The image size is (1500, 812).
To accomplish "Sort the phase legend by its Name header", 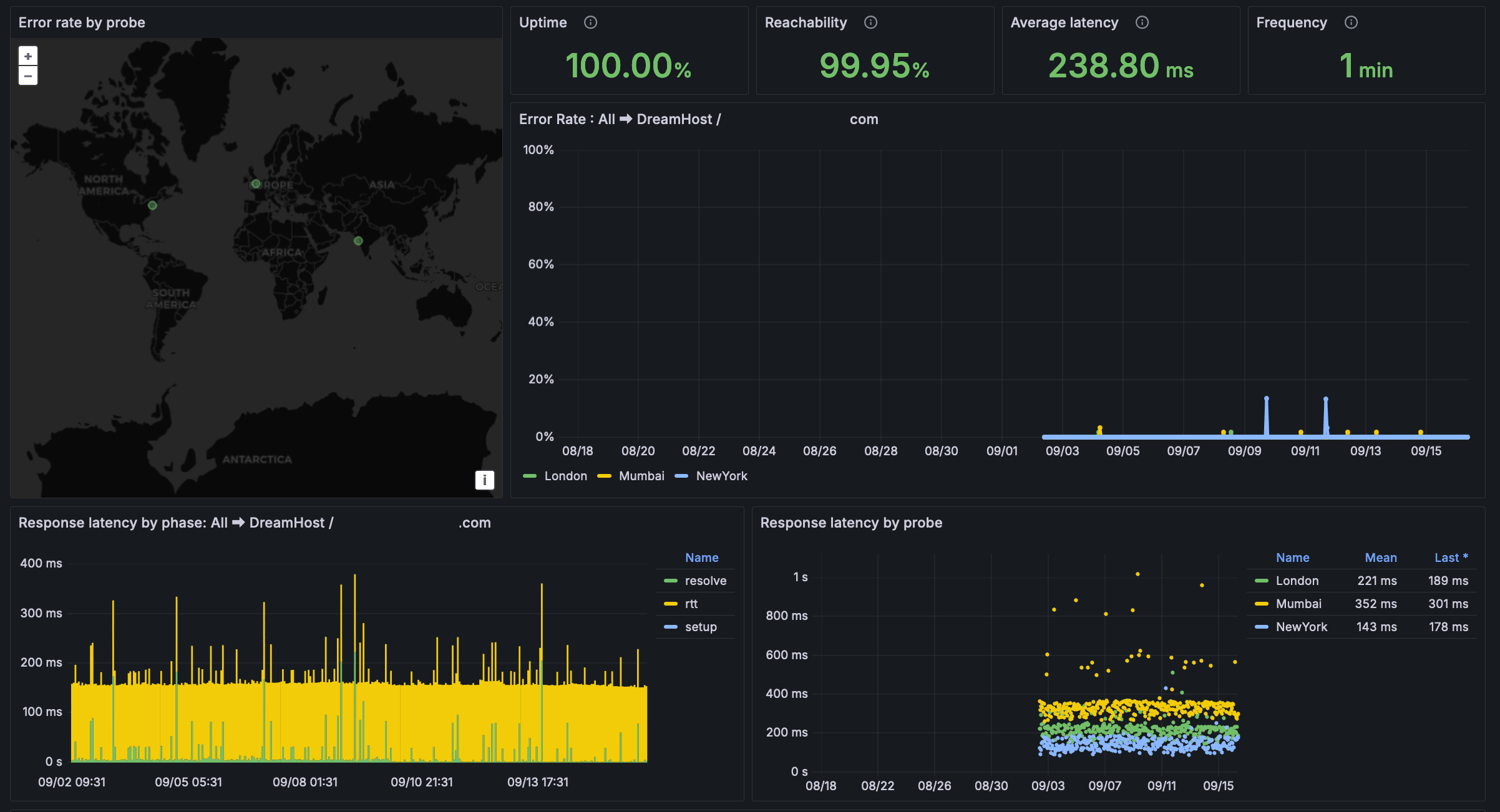I will click(x=701, y=557).
